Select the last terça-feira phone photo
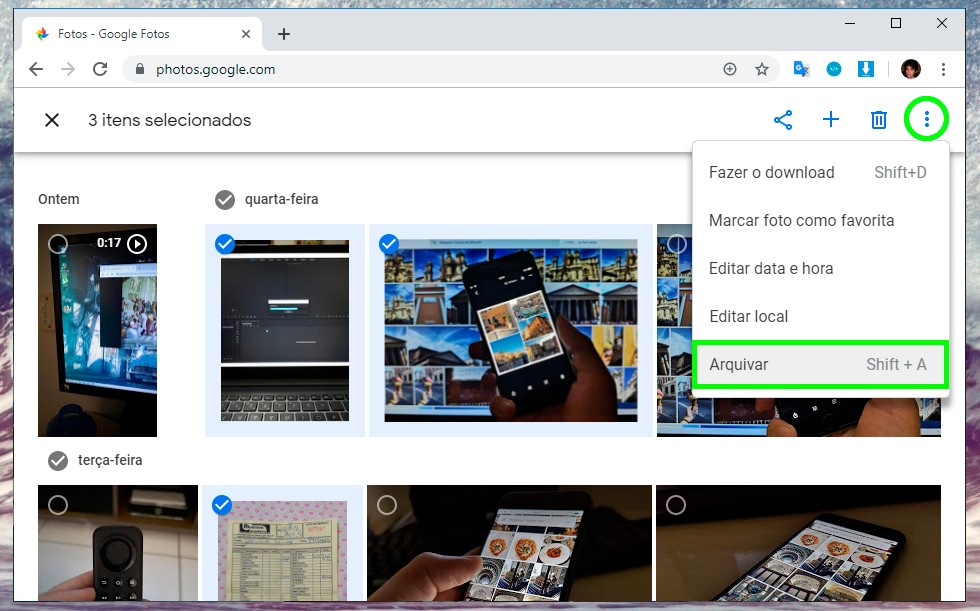 [x=676, y=505]
